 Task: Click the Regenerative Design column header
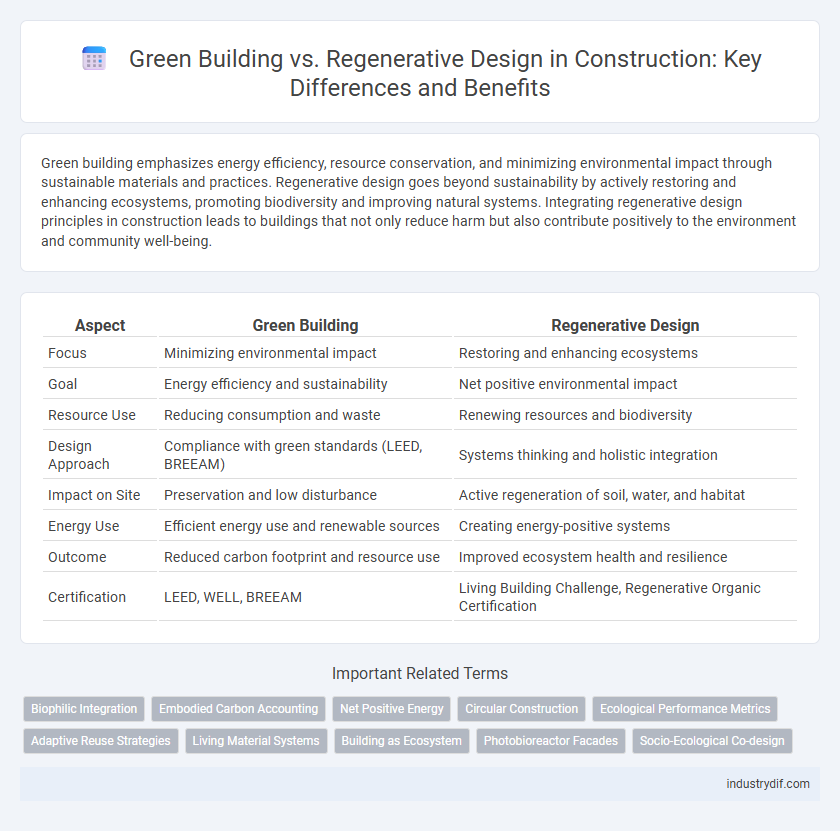click(625, 325)
